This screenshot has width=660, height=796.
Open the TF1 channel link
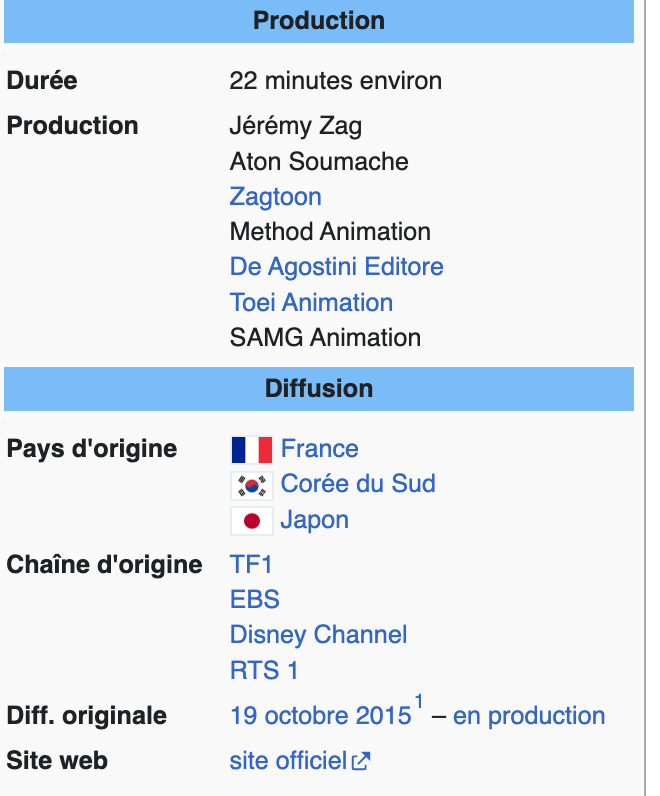(x=251, y=565)
